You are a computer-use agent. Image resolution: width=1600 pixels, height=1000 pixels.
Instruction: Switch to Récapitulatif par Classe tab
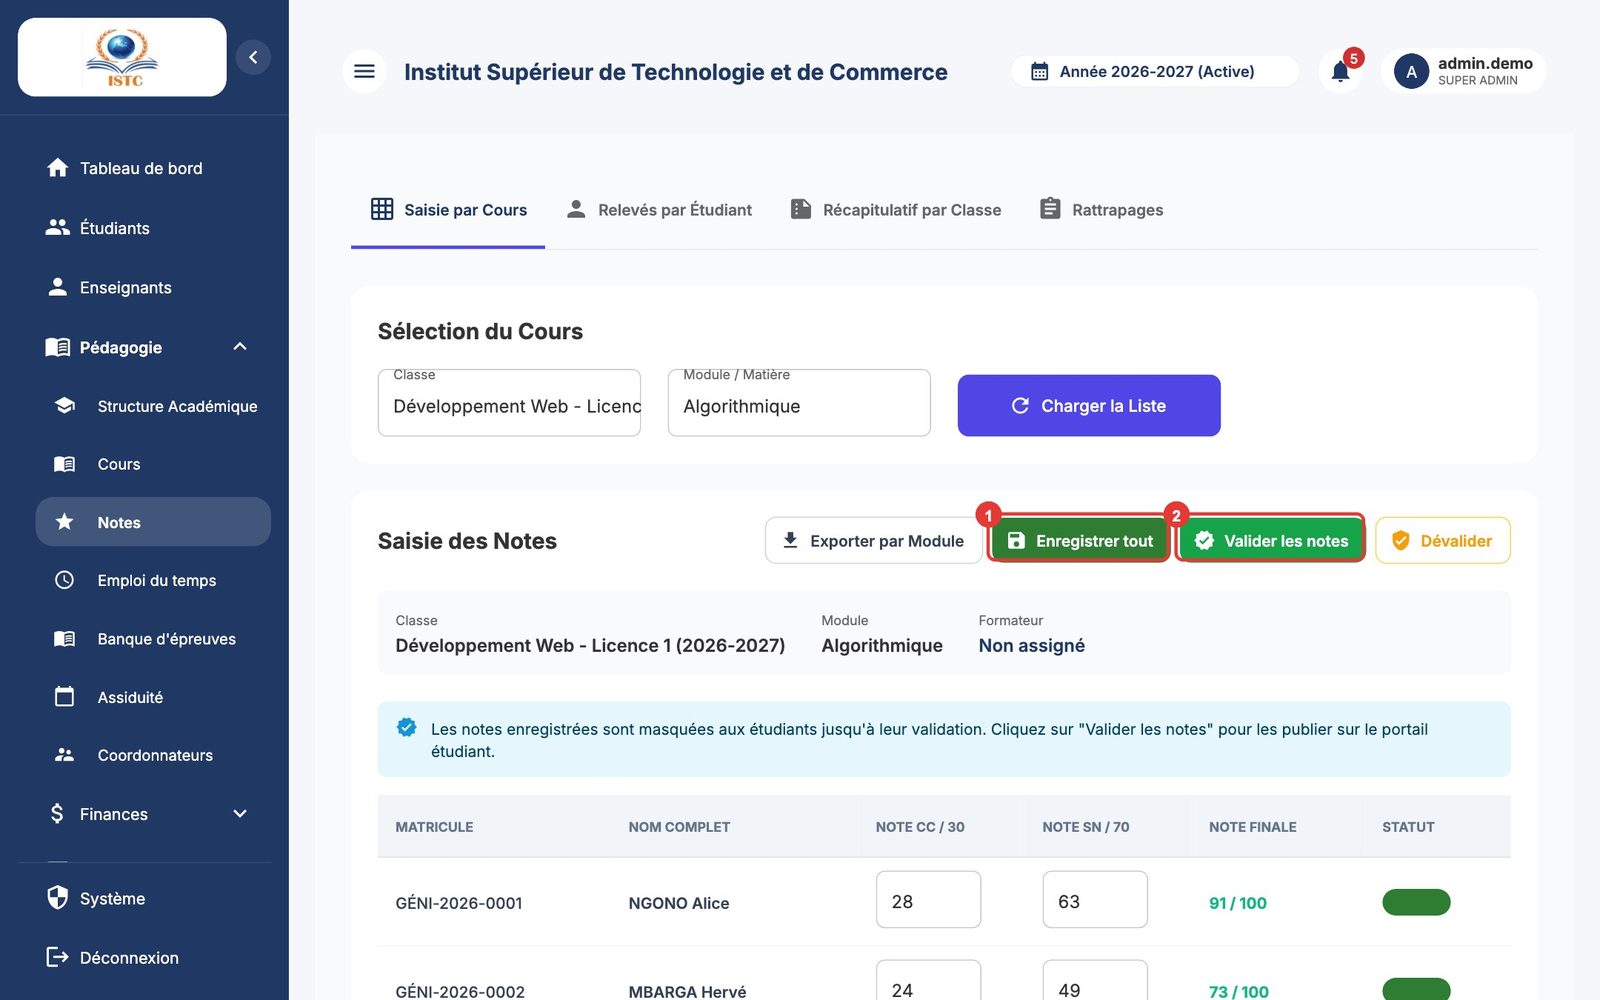tap(896, 210)
